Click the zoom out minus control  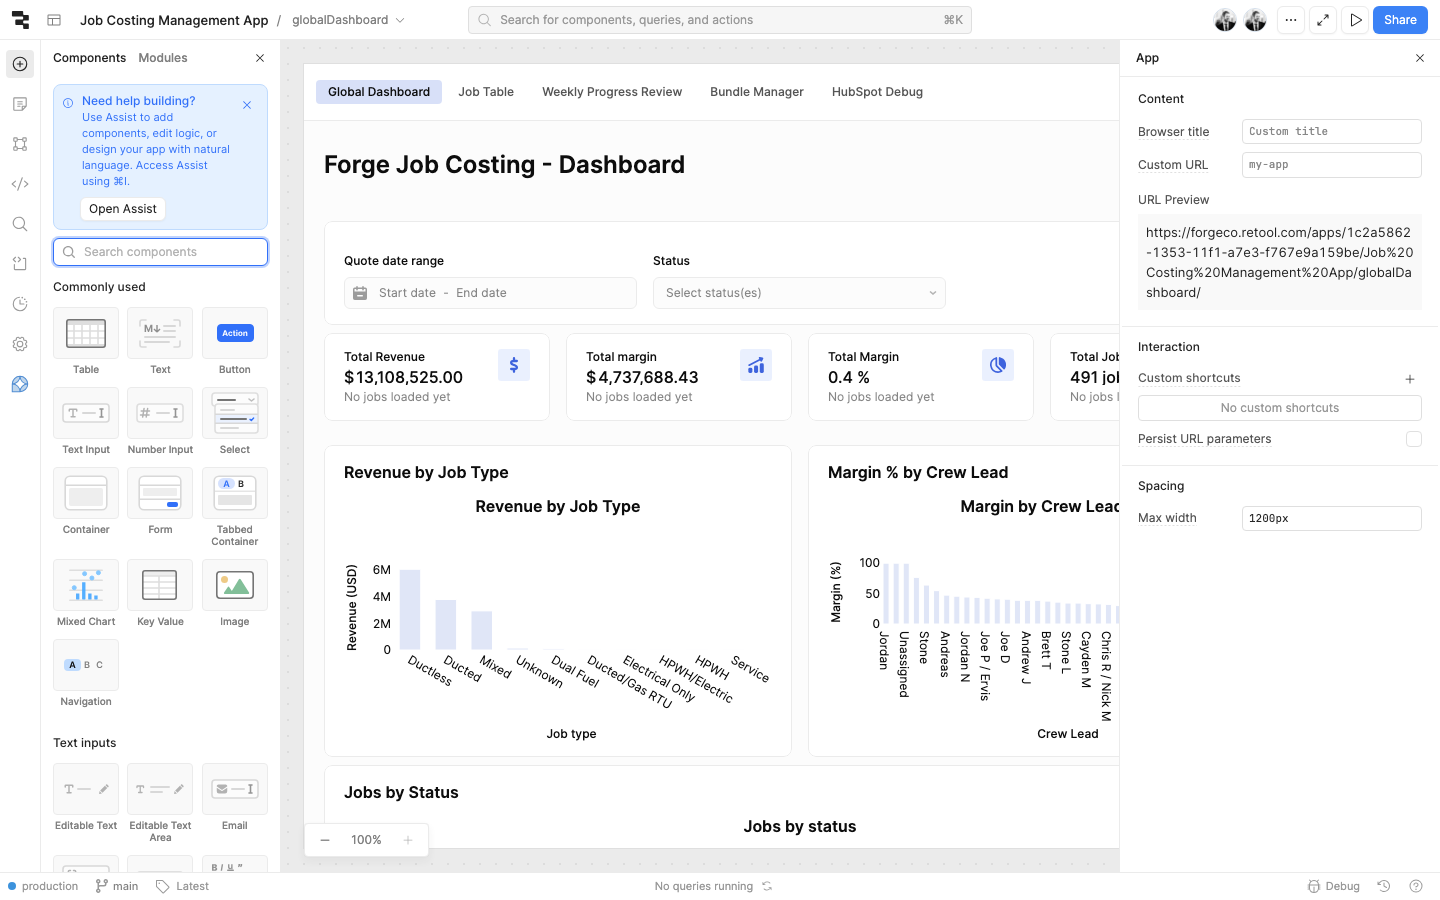click(x=325, y=840)
